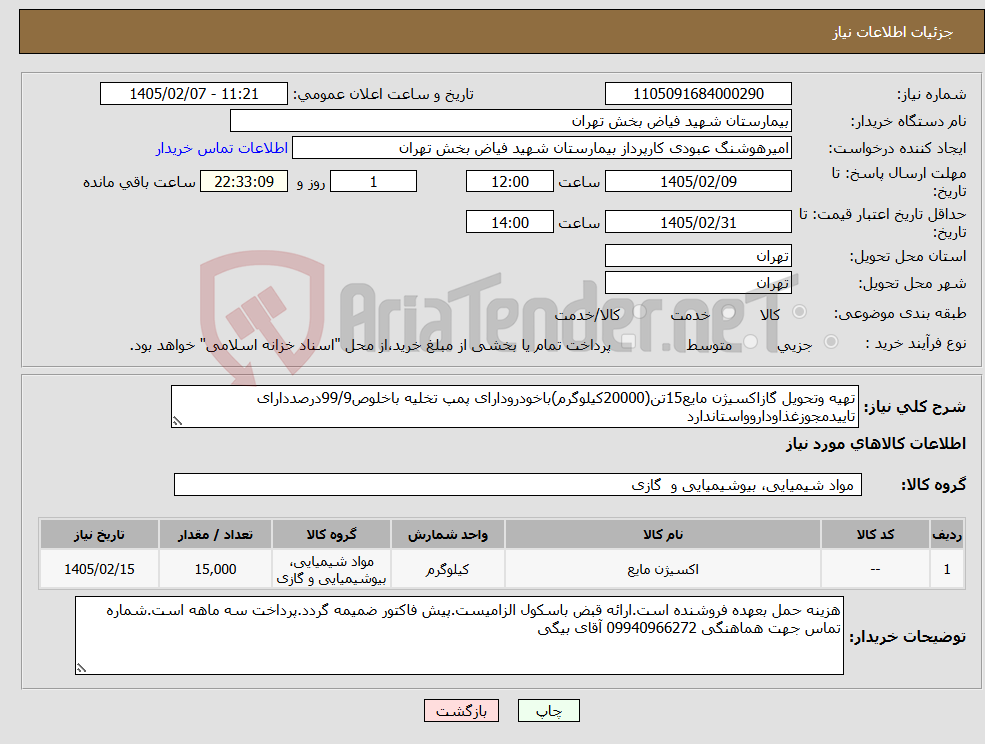Click the ساعت باقی مانده label
985x744 pixels.
coord(139,182)
